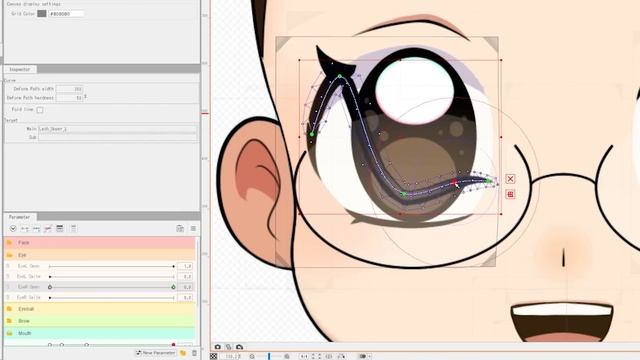This screenshot has height=360, width=640.
Task: Toggle the lock icon beside EyeR Open
Action: tap(8, 287)
